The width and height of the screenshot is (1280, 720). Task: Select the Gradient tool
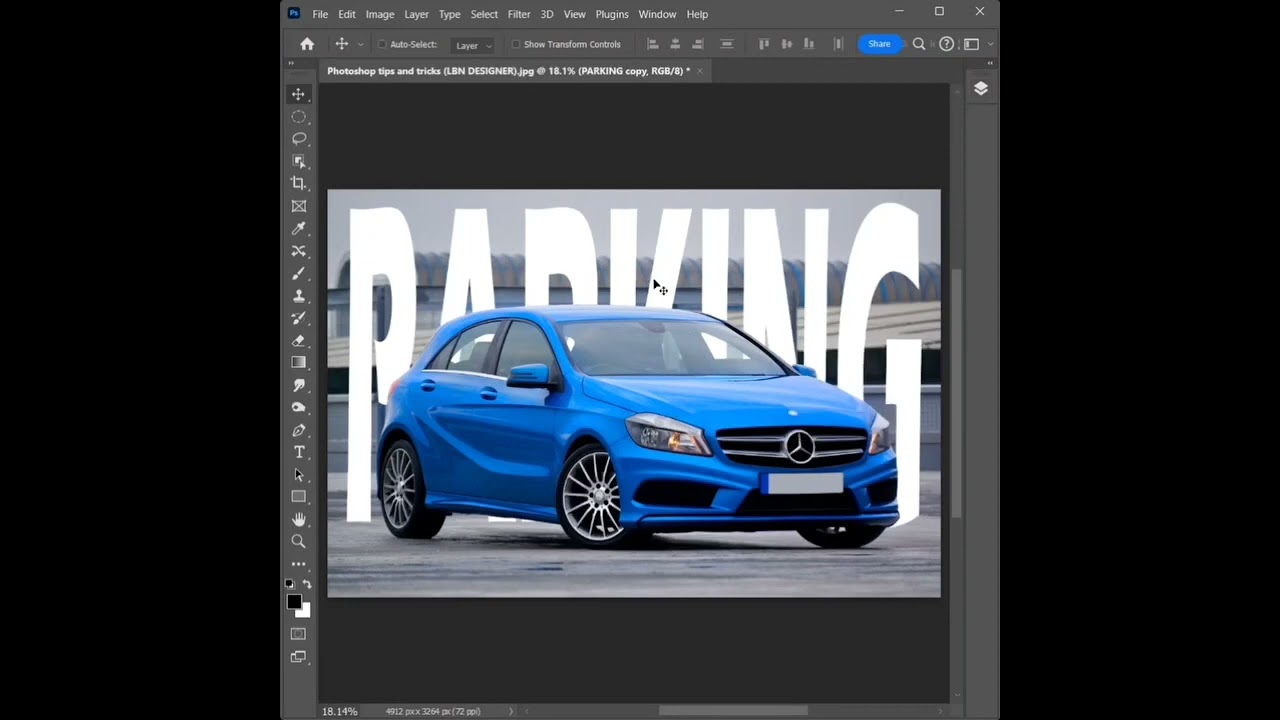pos(298,362)
